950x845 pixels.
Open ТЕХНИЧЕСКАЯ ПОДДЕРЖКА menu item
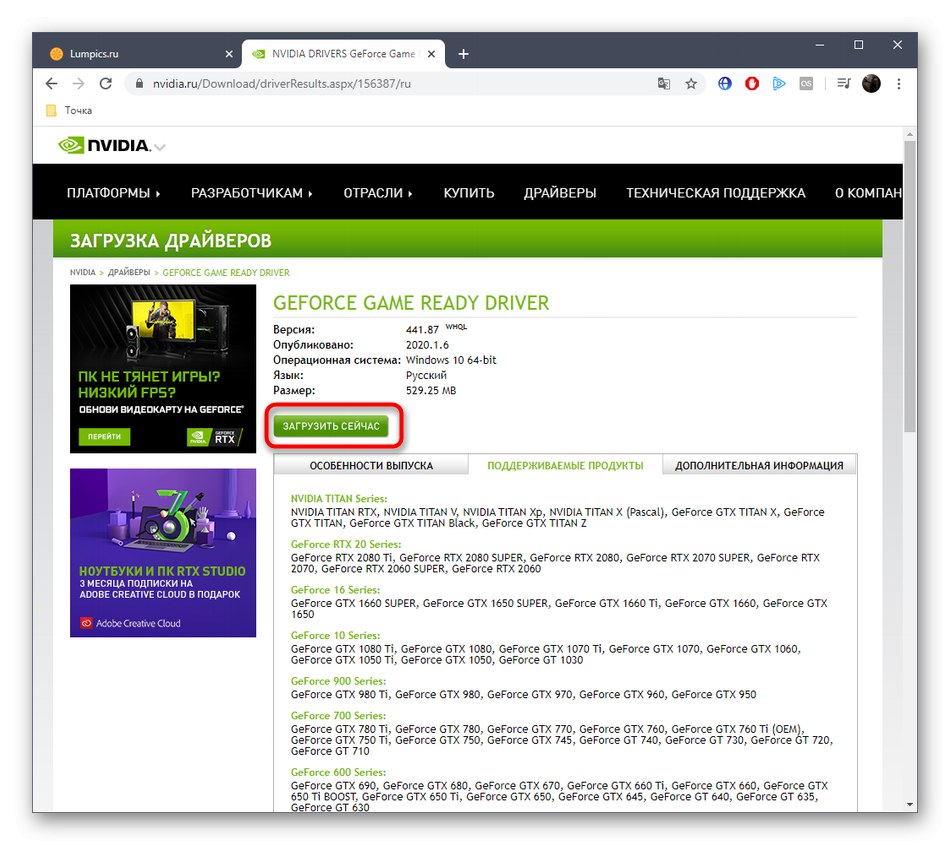716,193
